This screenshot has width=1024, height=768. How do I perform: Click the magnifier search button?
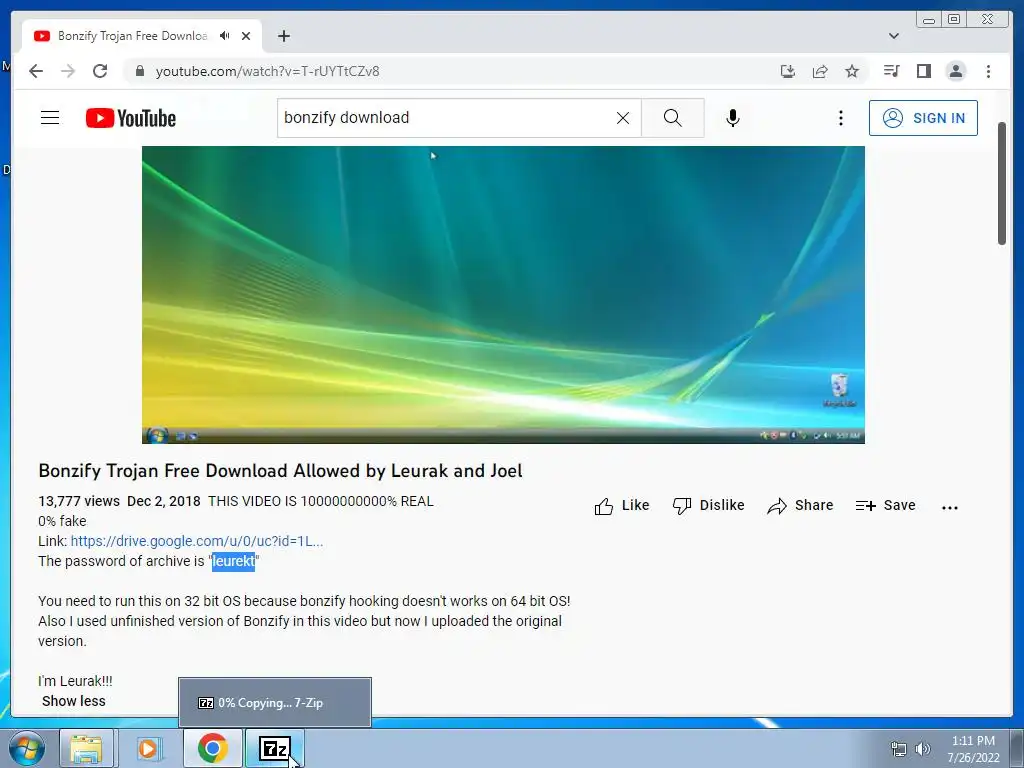(x=673, y=118)
